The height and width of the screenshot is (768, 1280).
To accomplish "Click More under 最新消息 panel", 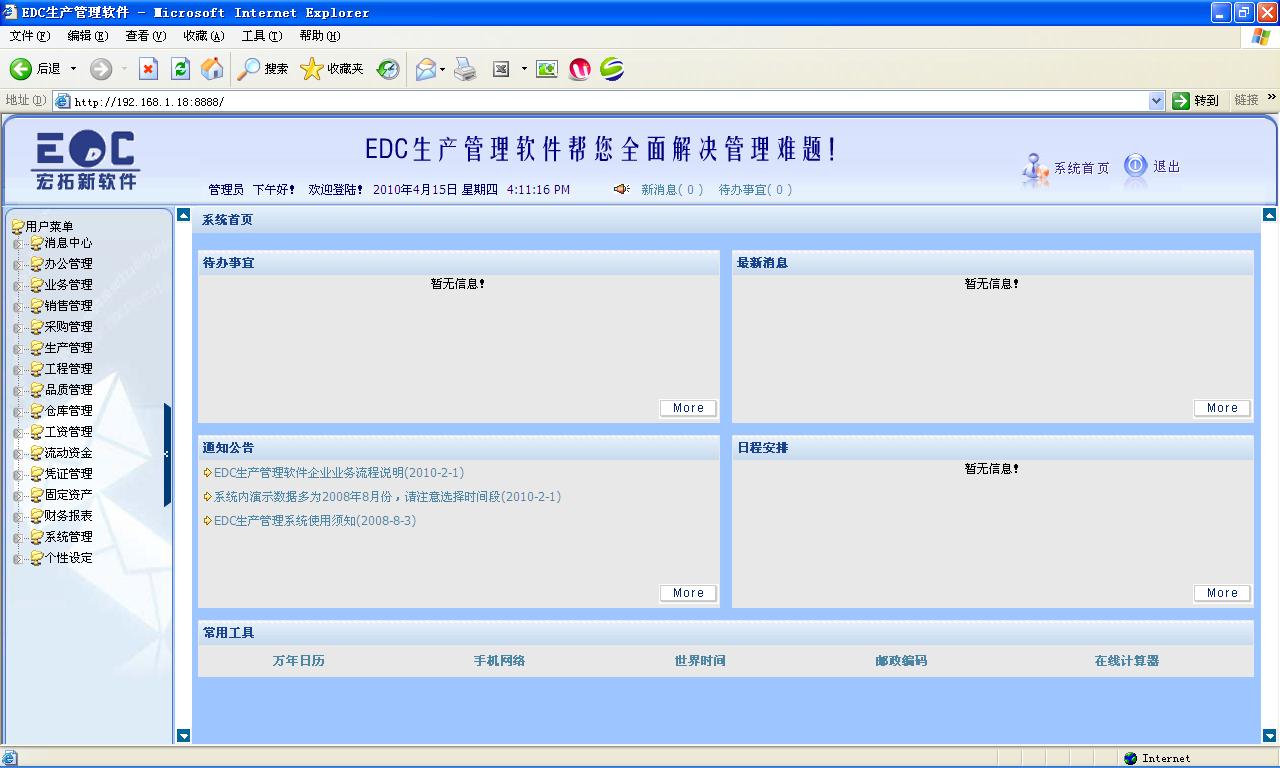I will (x=1221, y=407).
